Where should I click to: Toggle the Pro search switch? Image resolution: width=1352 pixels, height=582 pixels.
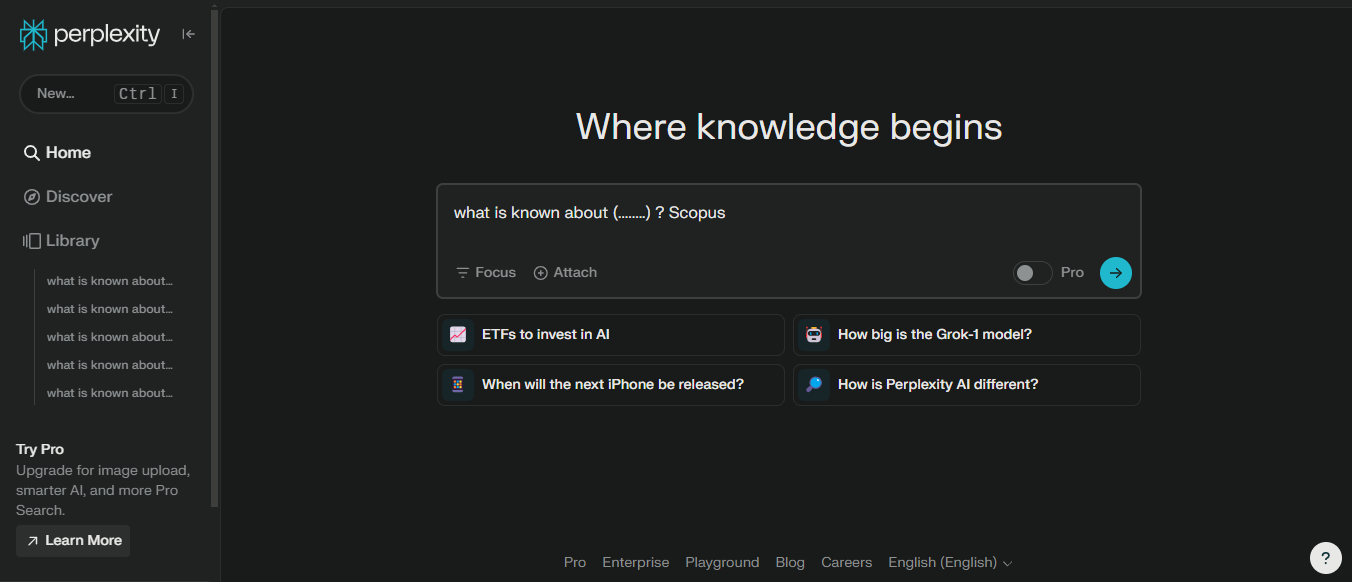pos(1033,273)
